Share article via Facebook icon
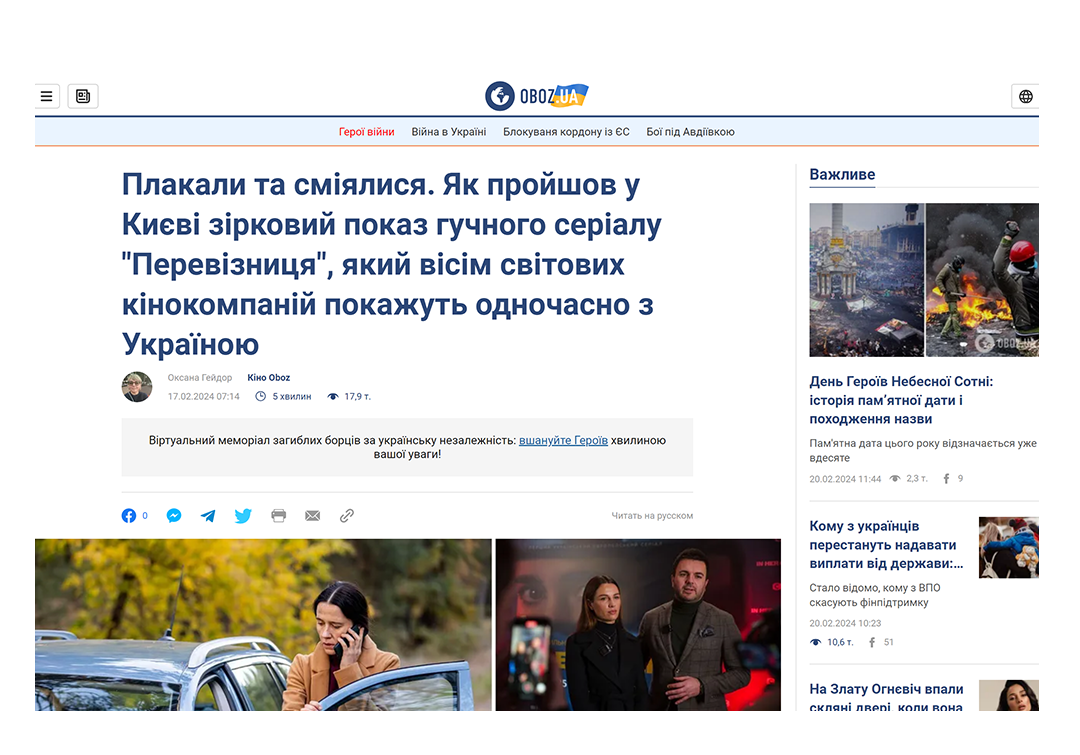 129,516
